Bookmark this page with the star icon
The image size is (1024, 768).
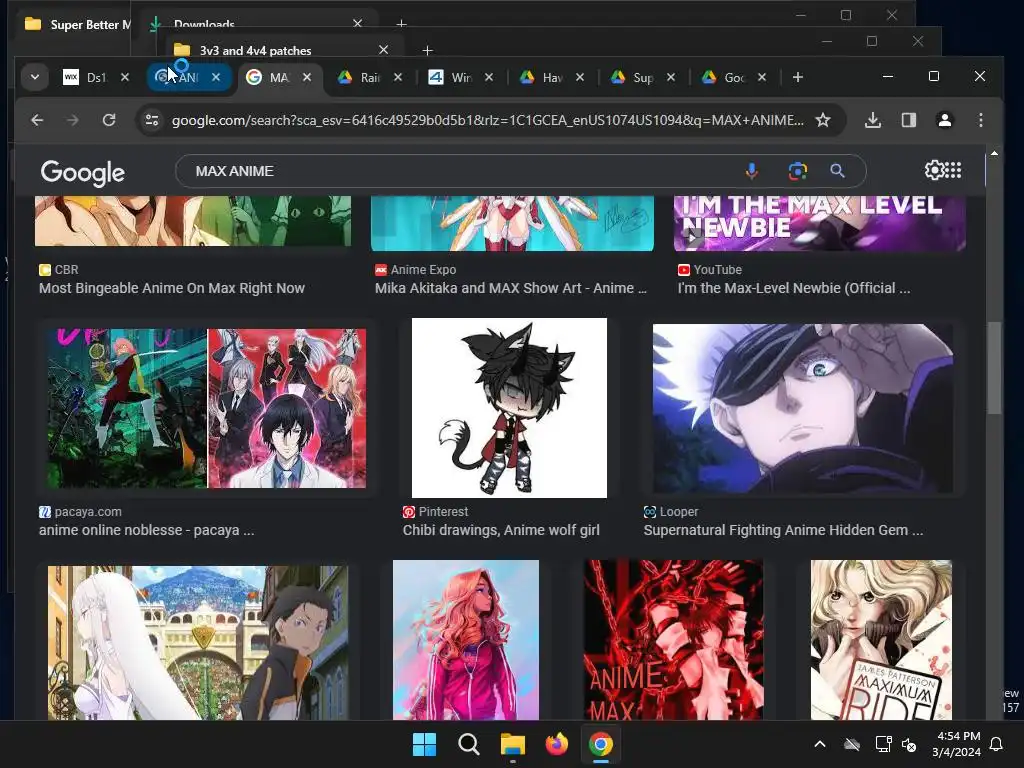(x=823, y=120)
